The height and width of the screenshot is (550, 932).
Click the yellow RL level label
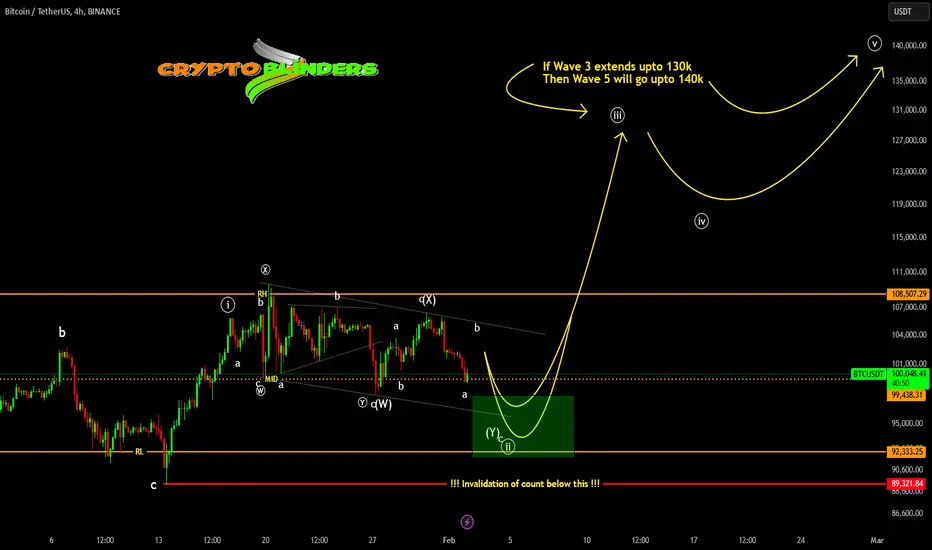pos(139,452)
